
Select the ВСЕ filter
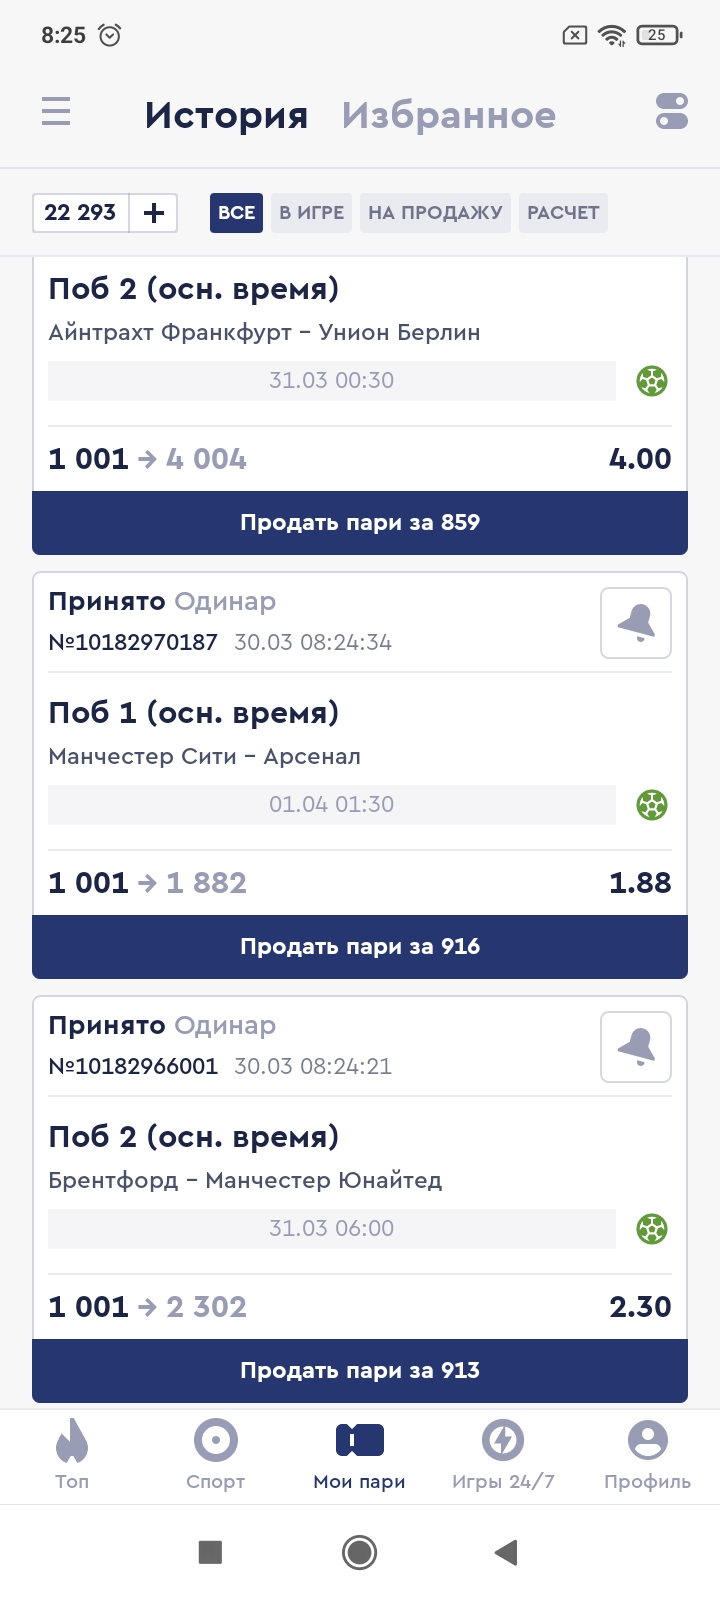tap(236, 213)
